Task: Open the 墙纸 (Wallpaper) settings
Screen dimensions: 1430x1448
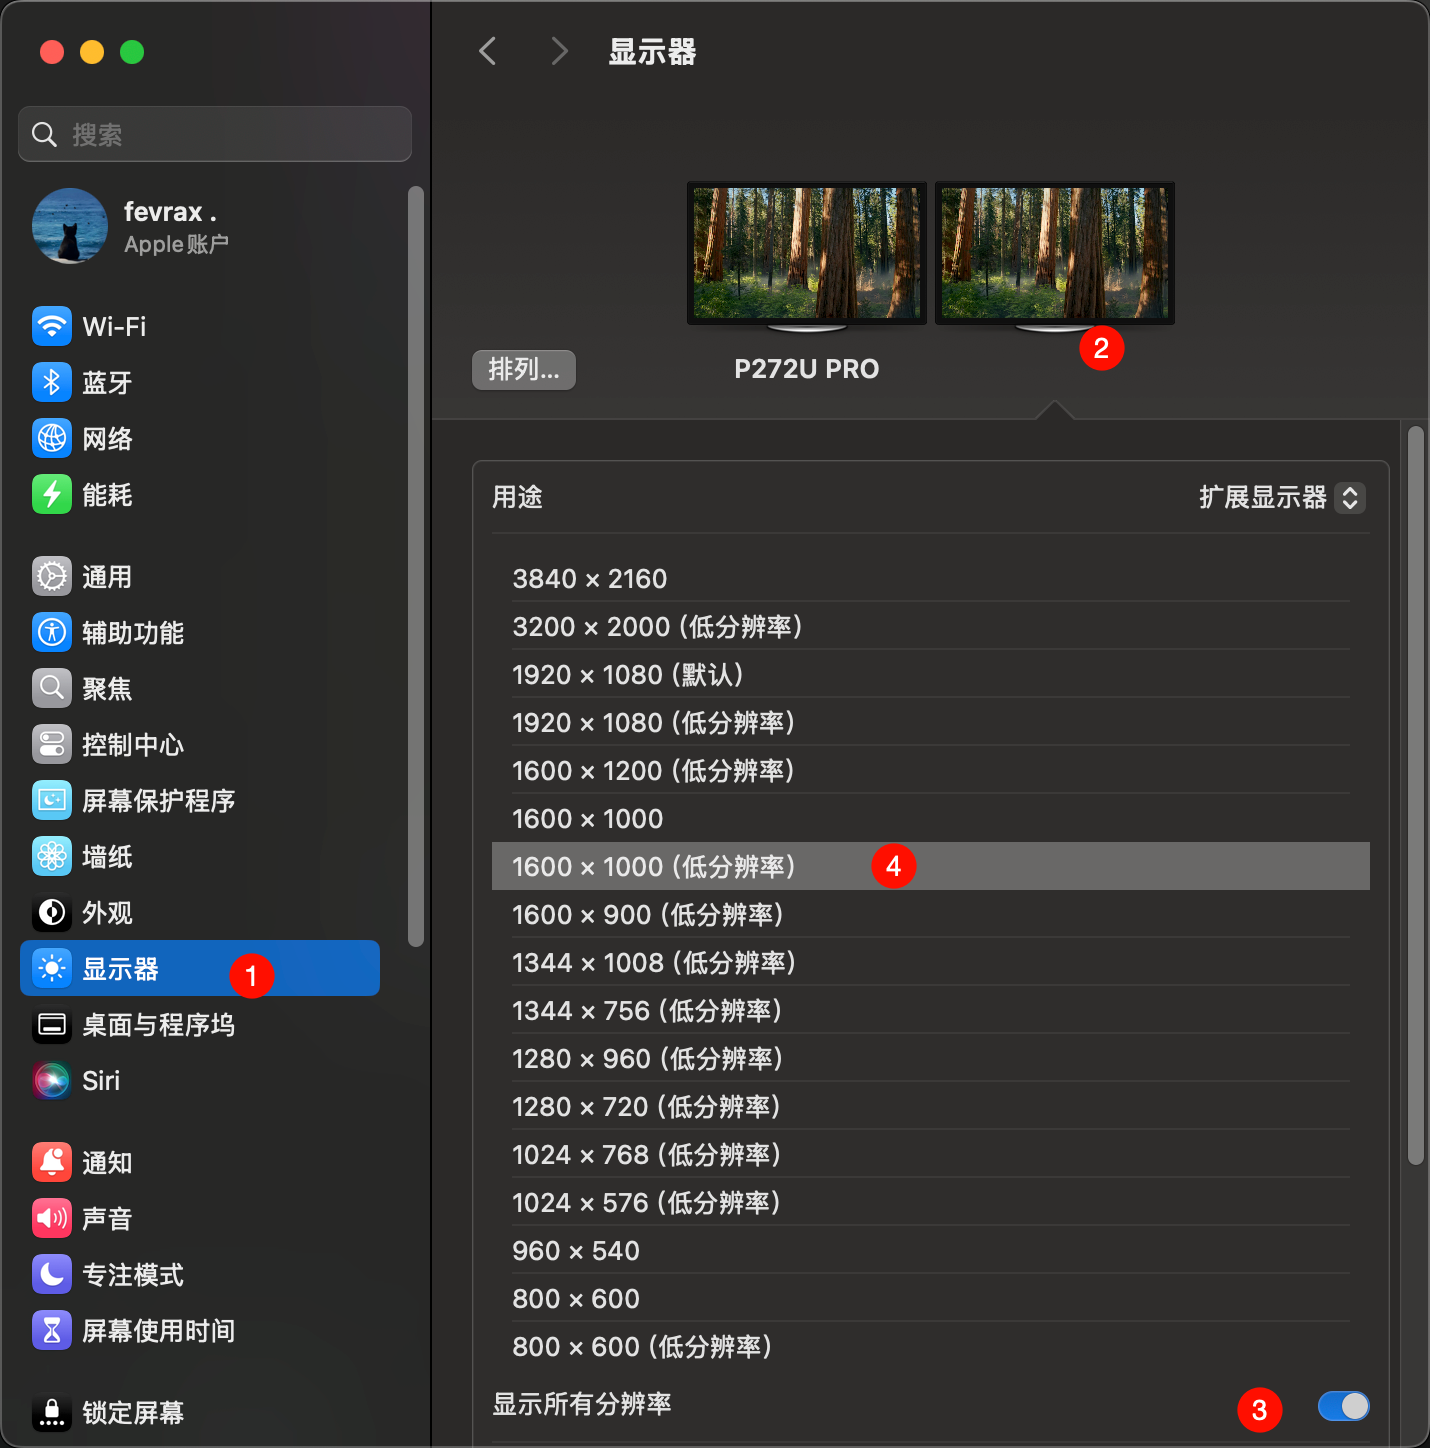Action: (106, 856)
